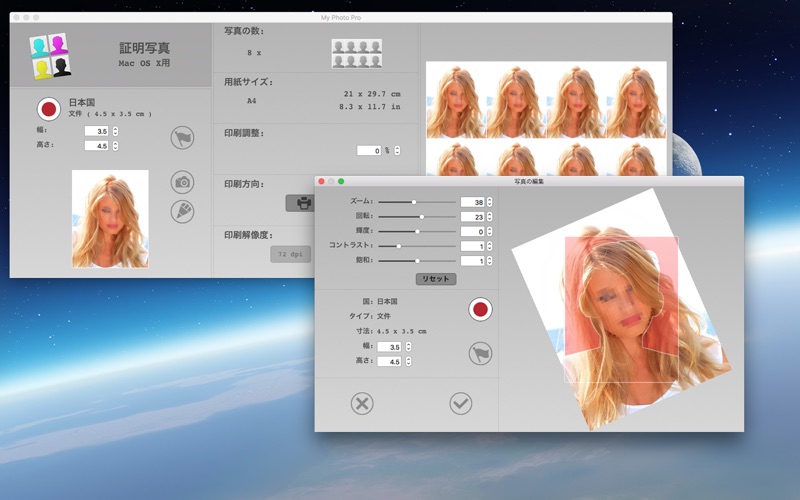Confirm edits with the checkmark circle button
This screenshot has height=500, width=800.
click(x=461, y=403)
